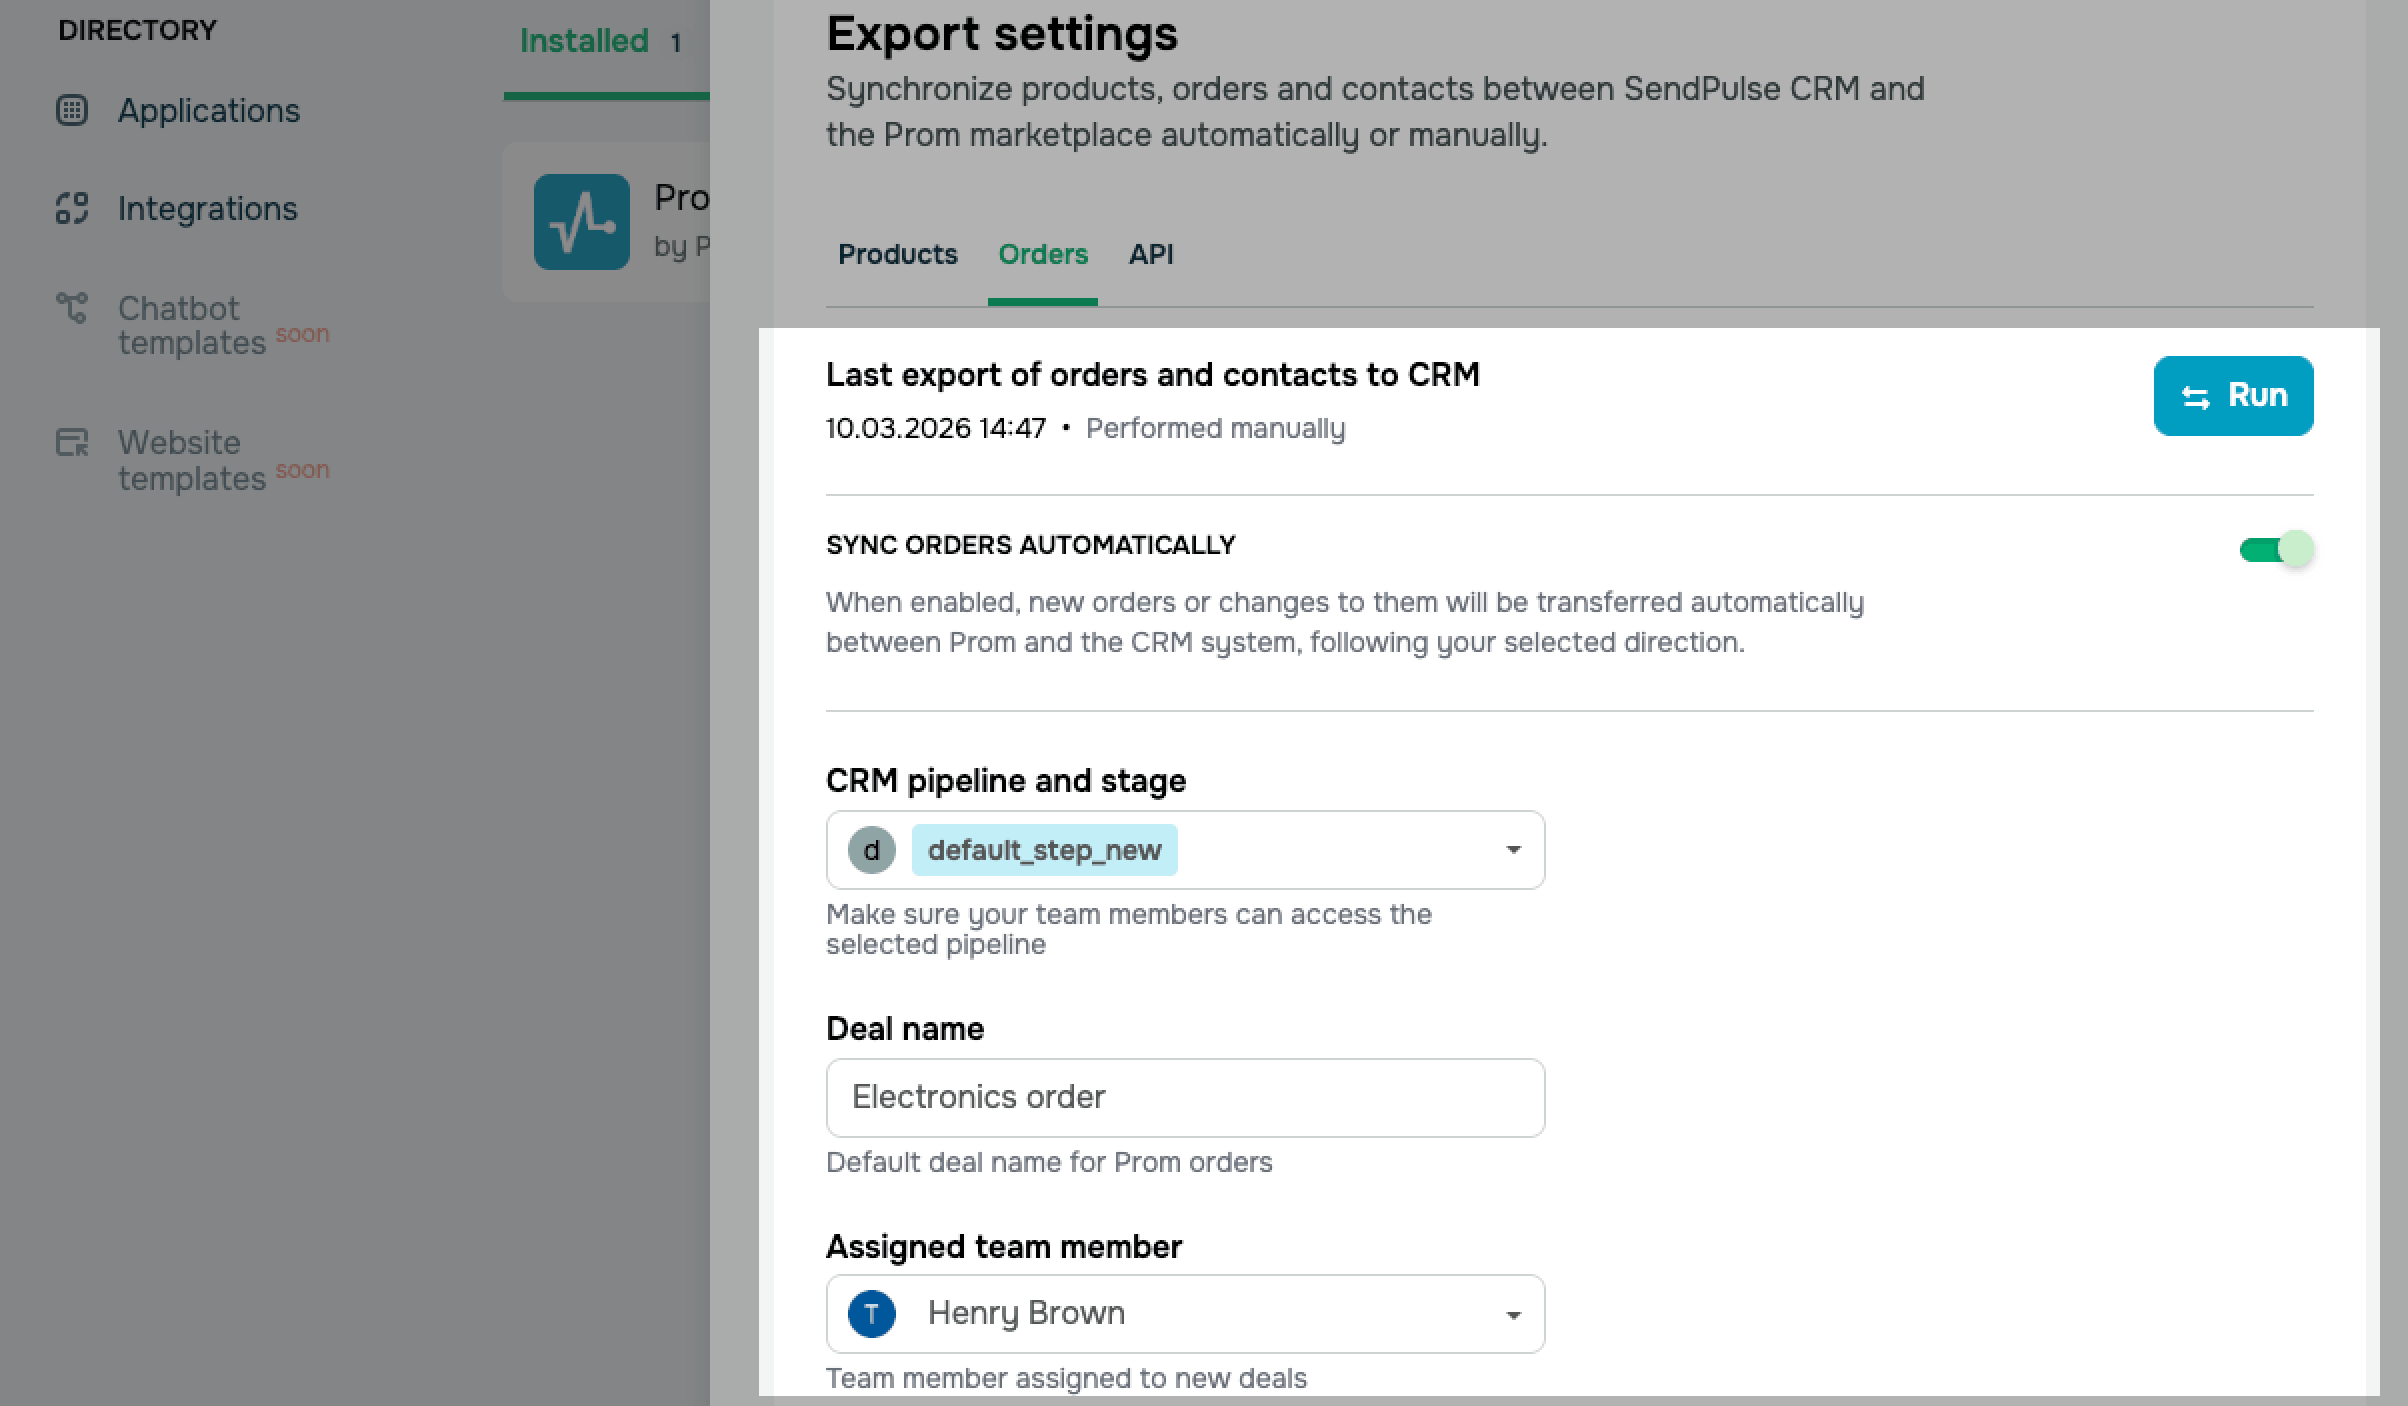
Task: Open the Assigned team member dropdown arrow
Action: 1512,1314
